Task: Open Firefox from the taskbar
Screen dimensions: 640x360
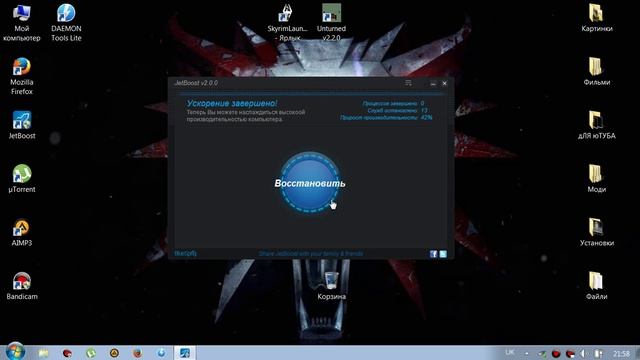Action: pyautogui.click(x=138, y=353)
